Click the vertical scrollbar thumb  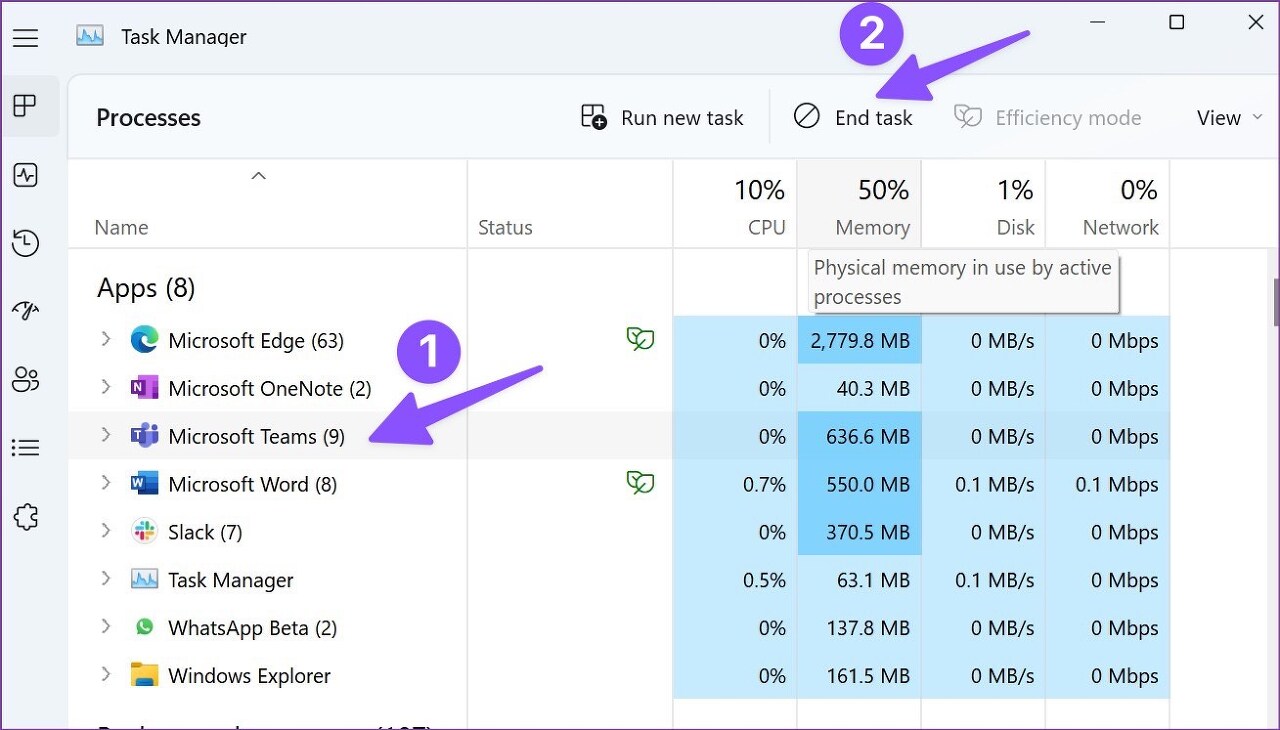click(x=1276, y=302)
